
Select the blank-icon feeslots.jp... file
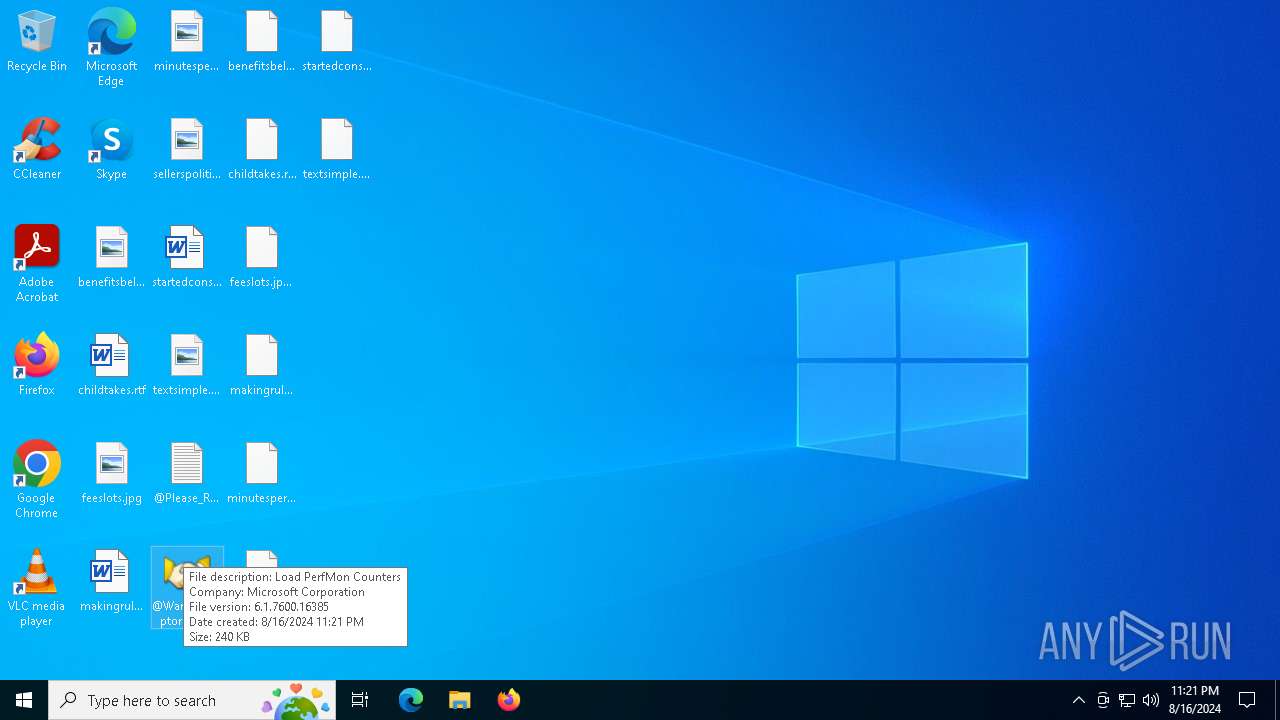(262, 258)
